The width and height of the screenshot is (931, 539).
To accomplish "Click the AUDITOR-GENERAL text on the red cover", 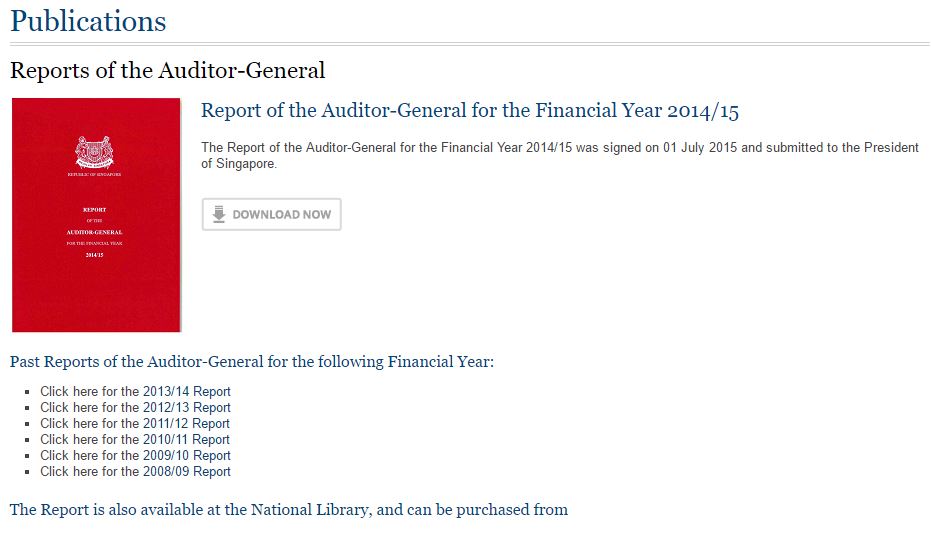I will point(94,232).
